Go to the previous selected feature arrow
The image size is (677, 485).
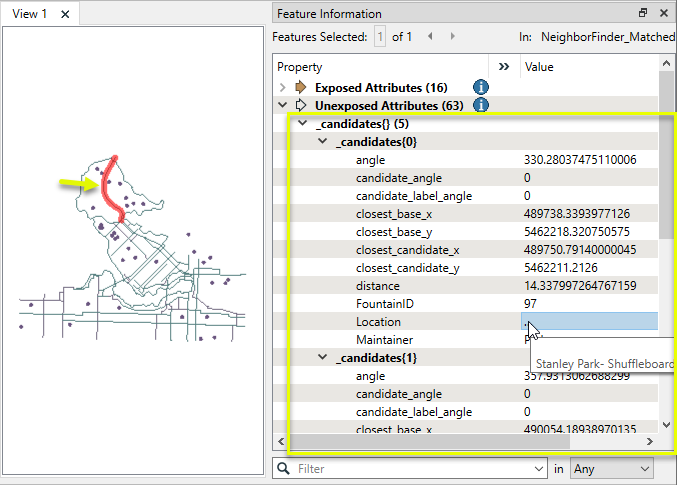430,36
